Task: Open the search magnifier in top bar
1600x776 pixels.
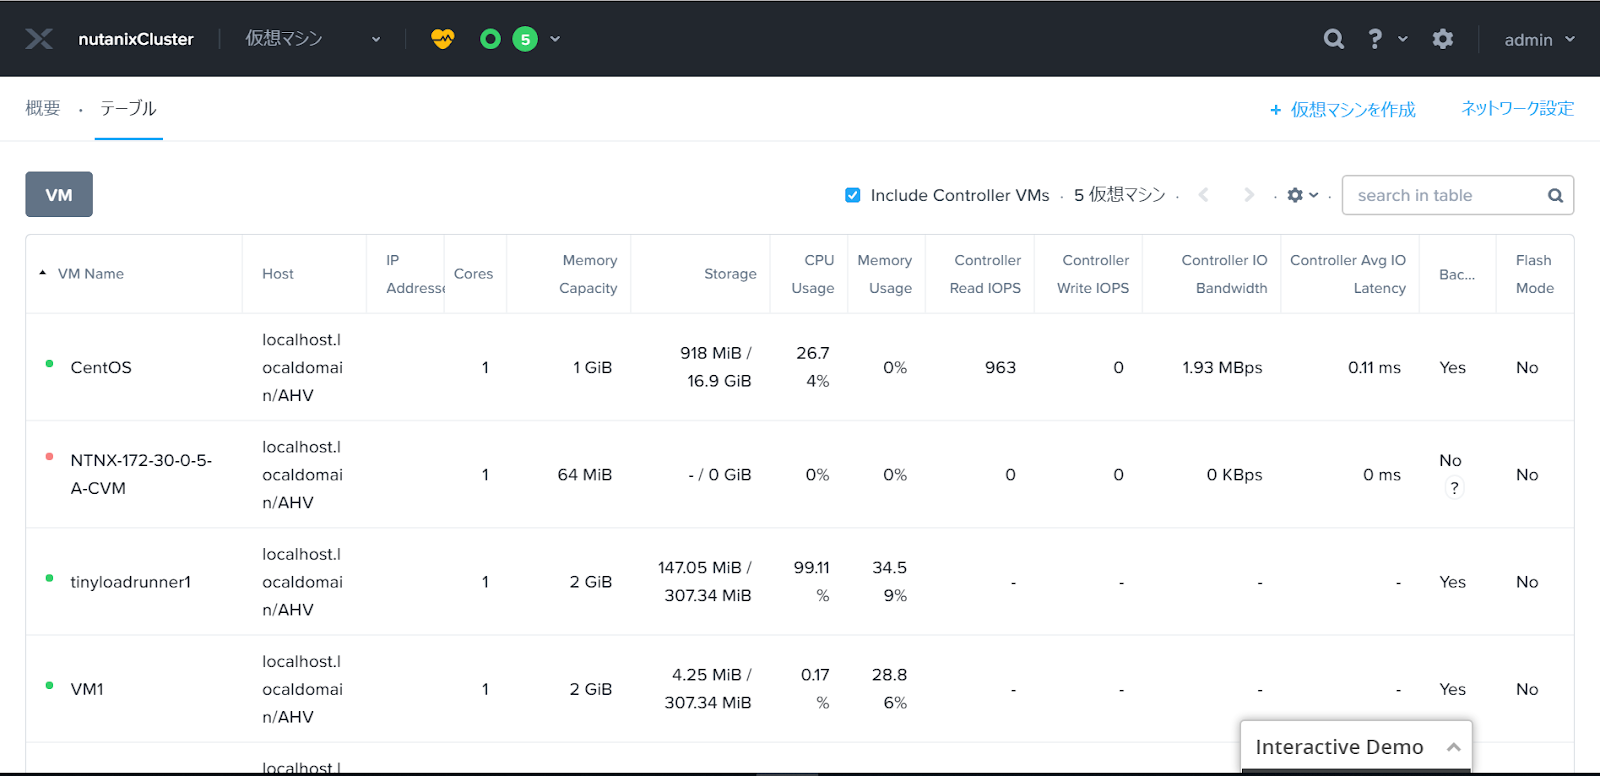Action: coord(1334,39)
